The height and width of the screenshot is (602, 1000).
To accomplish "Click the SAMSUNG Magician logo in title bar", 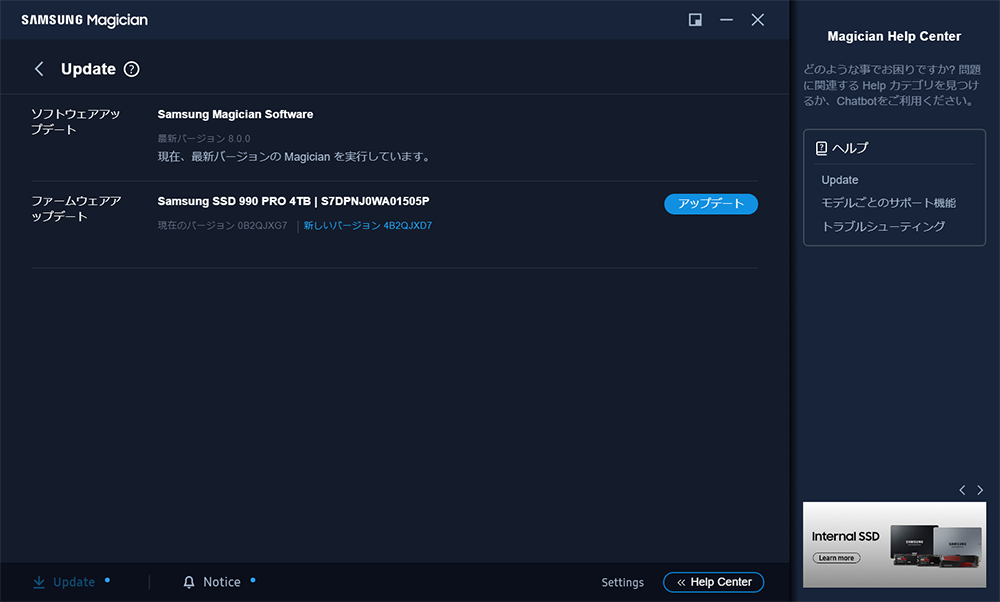I will 84,20.
